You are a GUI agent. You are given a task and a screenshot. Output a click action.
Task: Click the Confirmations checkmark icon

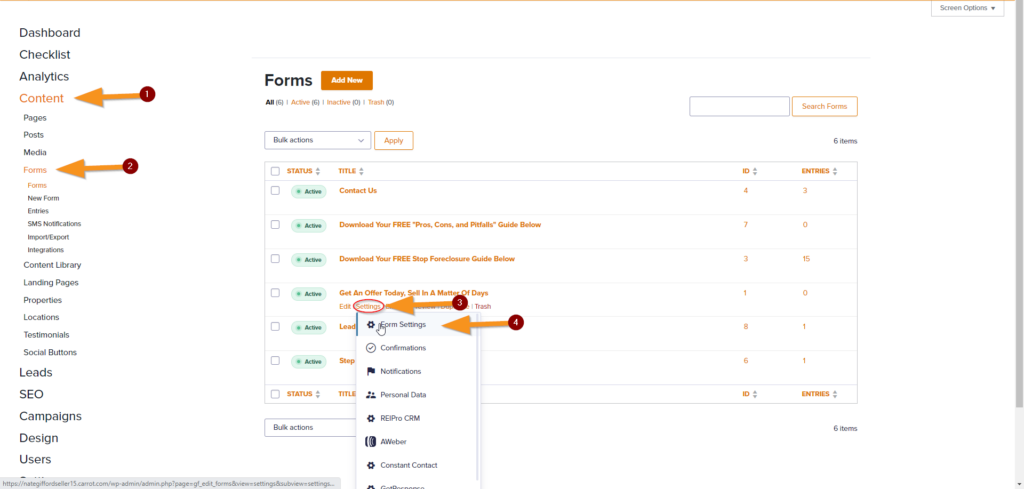click(x=371, y=348)
